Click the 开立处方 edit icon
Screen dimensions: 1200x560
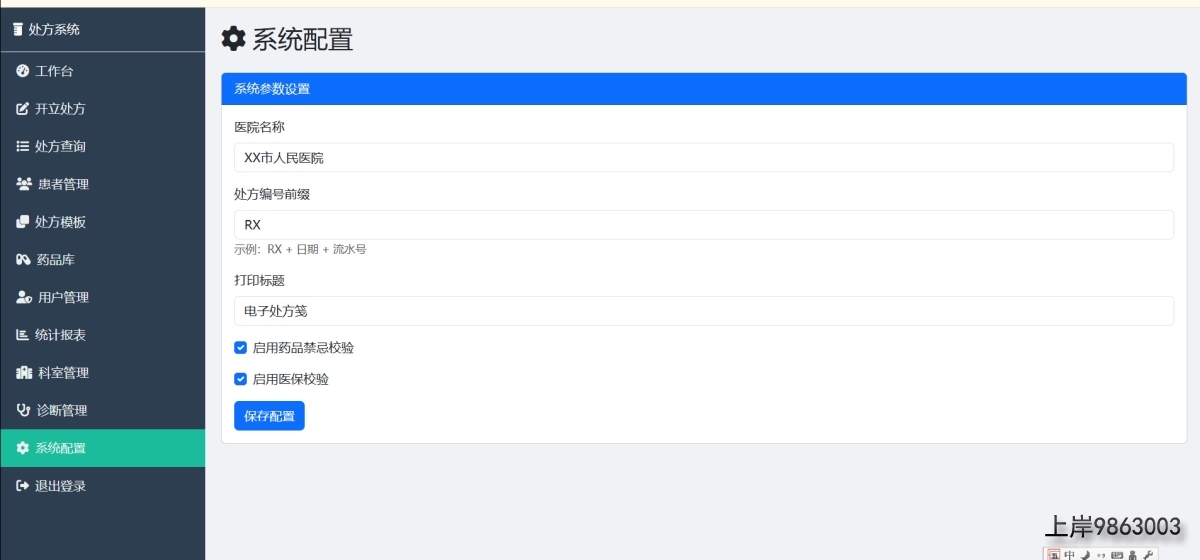[x=23, y=109]
